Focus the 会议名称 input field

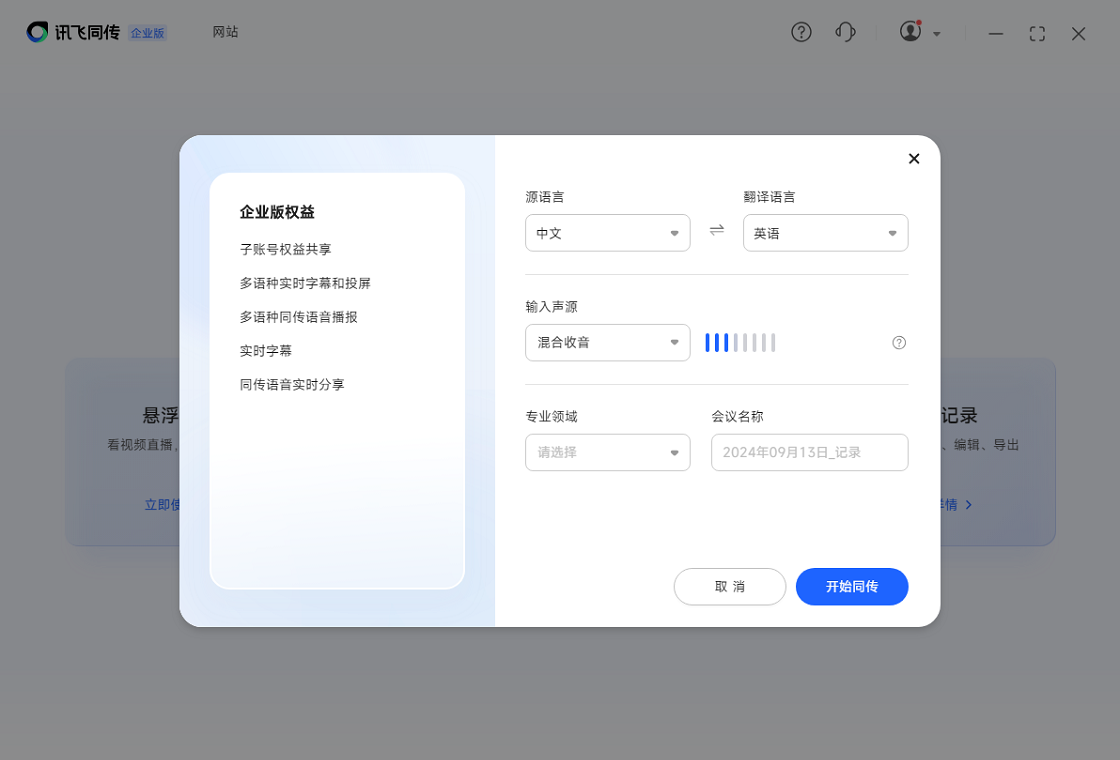pos(809,452)
